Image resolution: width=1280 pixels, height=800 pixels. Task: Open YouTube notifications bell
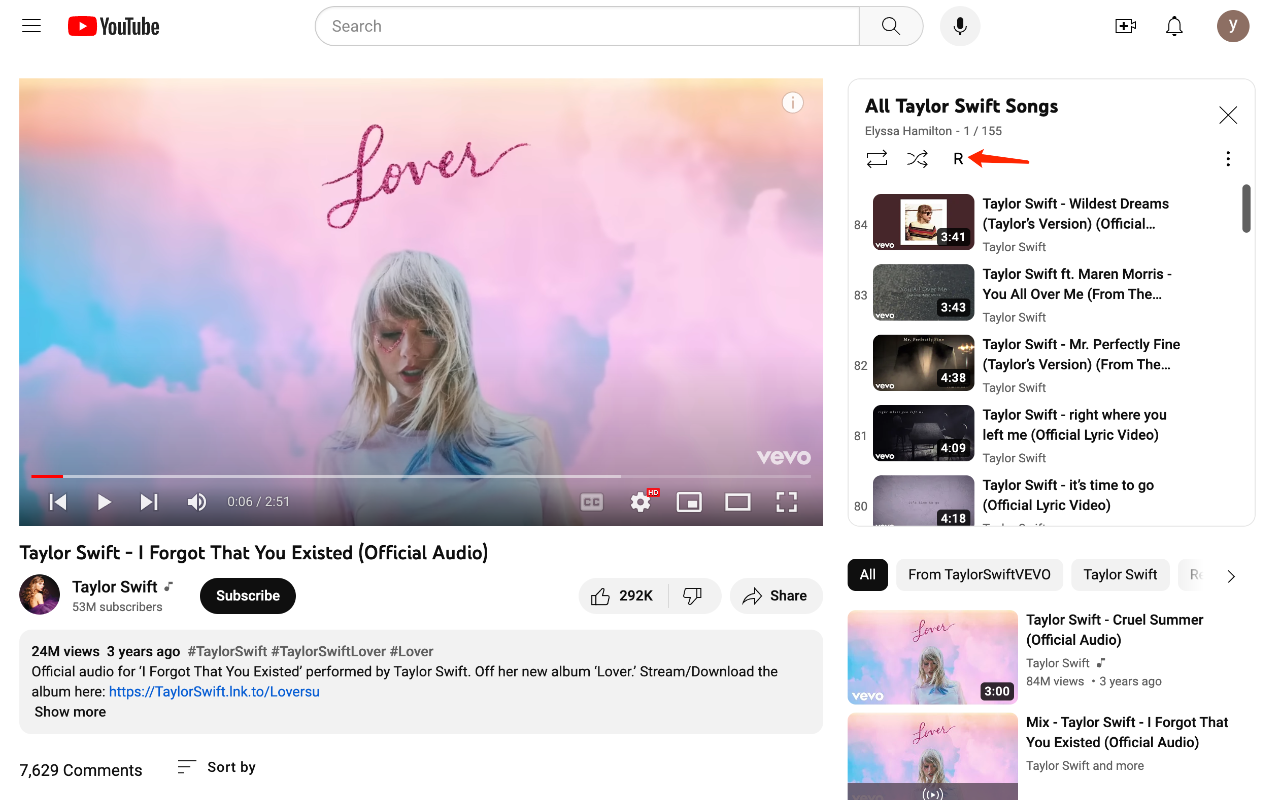1174,26
